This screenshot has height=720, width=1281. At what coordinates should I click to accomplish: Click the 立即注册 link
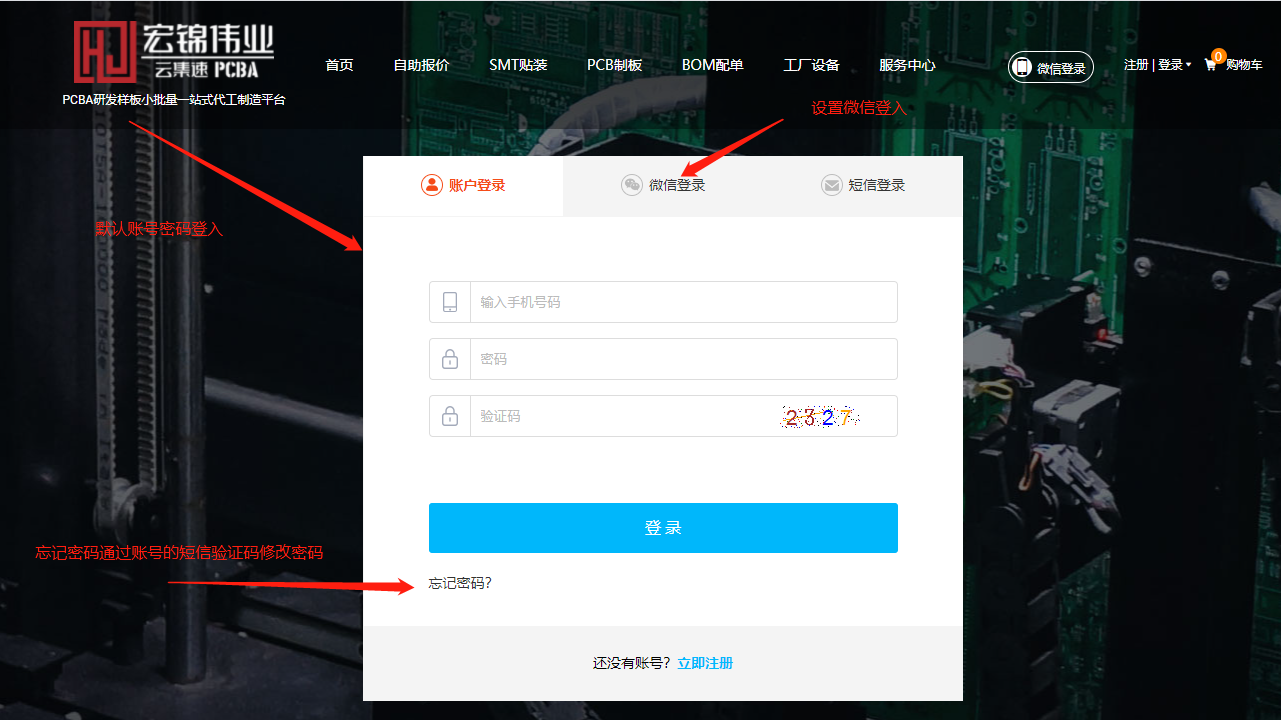[704, 662]
